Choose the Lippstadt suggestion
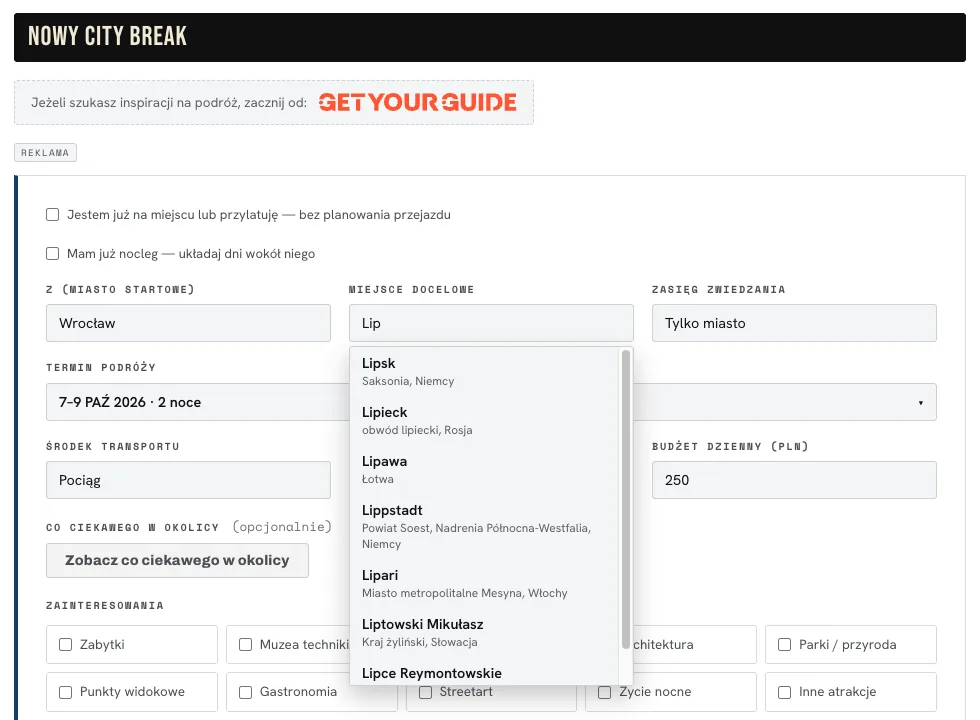Image resolution: width=980 pixels, height=720 pixels. (x=484, y=526)
